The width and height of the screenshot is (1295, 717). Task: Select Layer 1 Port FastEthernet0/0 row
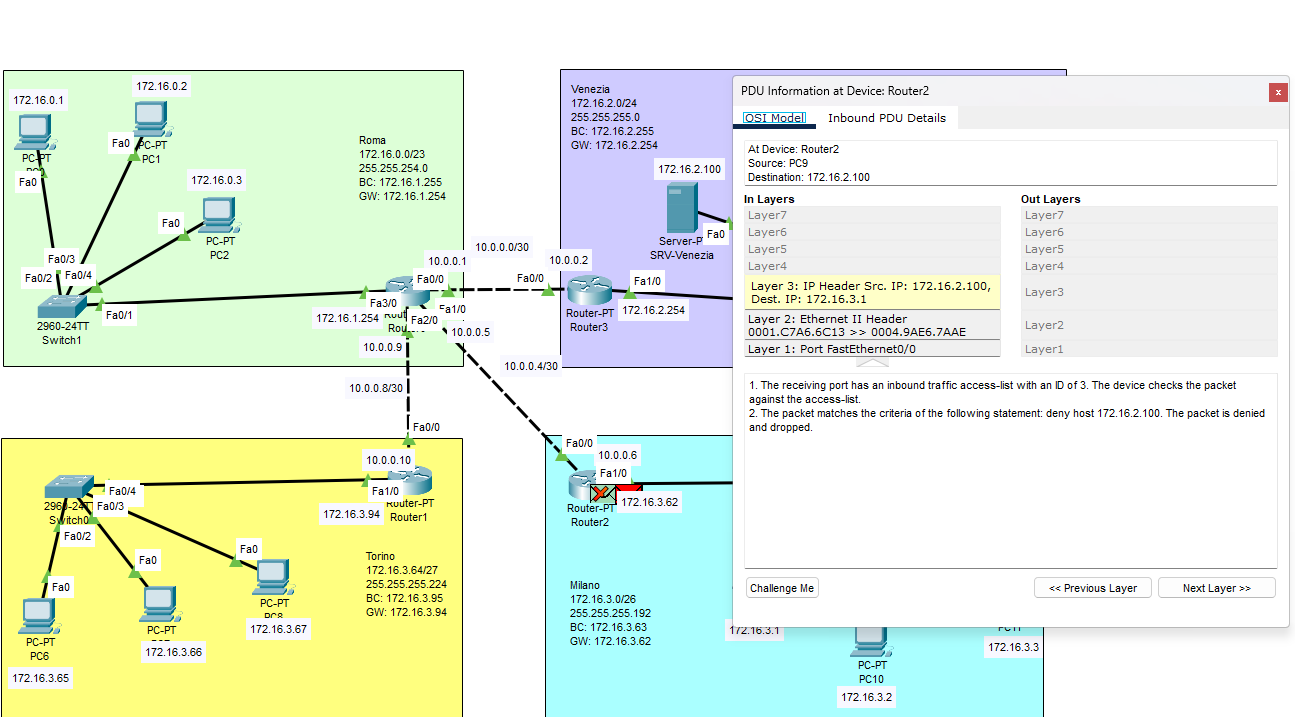pyautogui.click(x=872, y=349)
